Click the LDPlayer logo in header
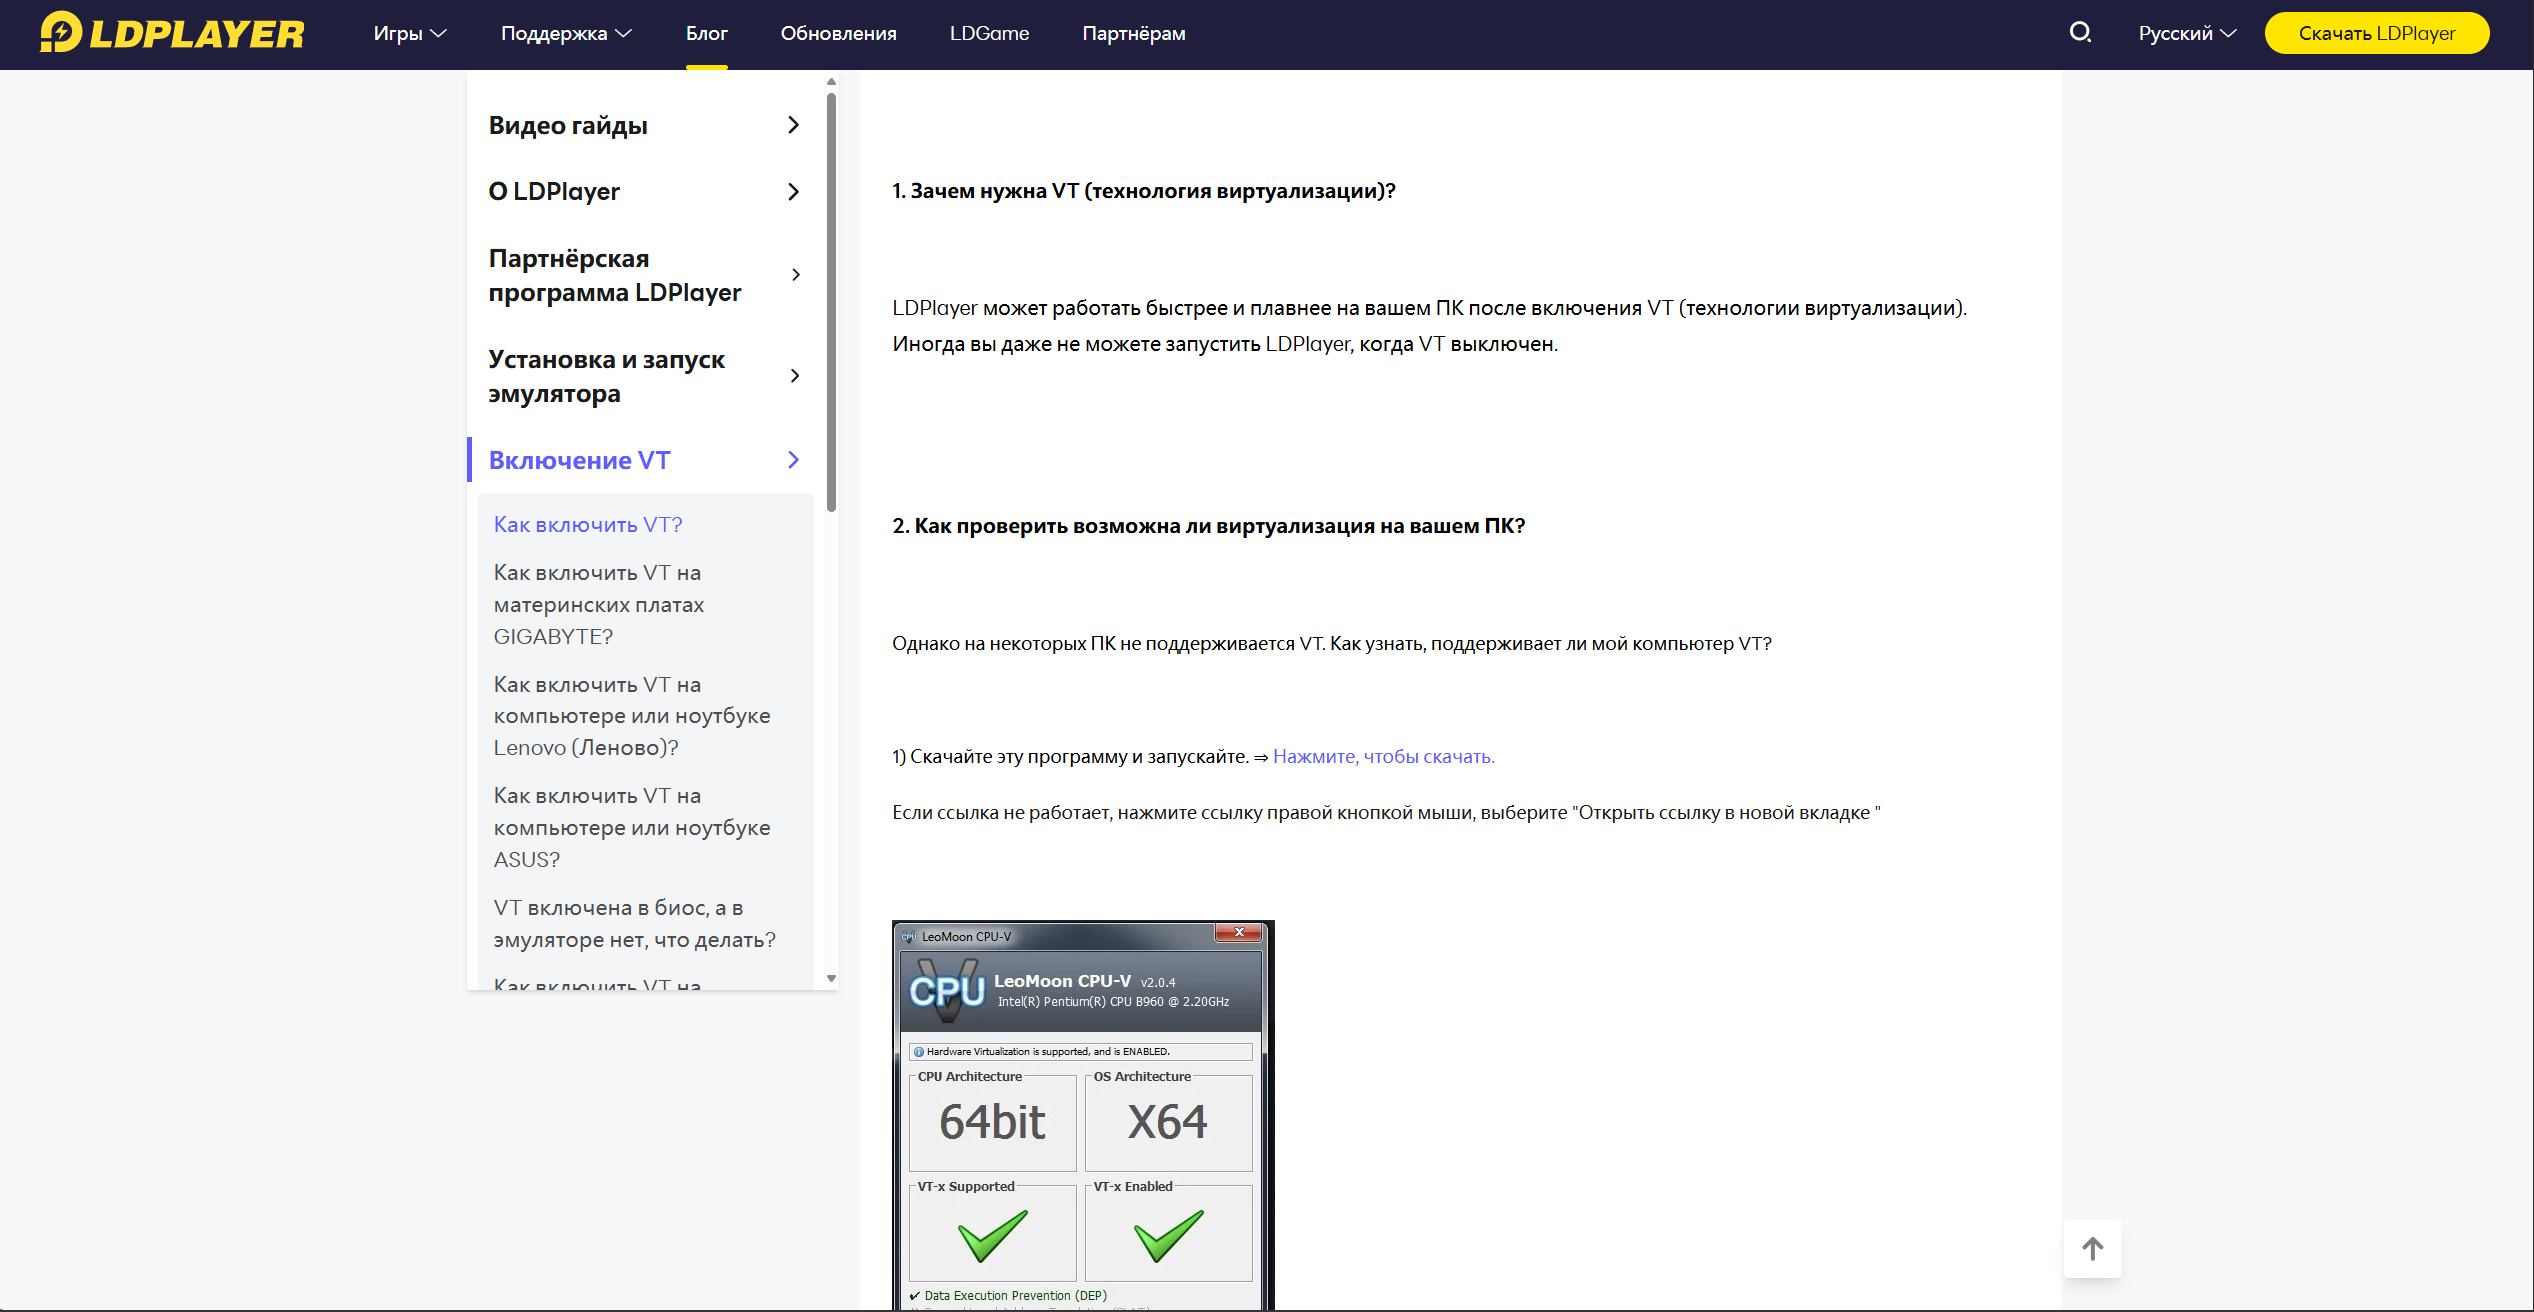The width and height of the screenshot is (2534, 1312). 172,33
